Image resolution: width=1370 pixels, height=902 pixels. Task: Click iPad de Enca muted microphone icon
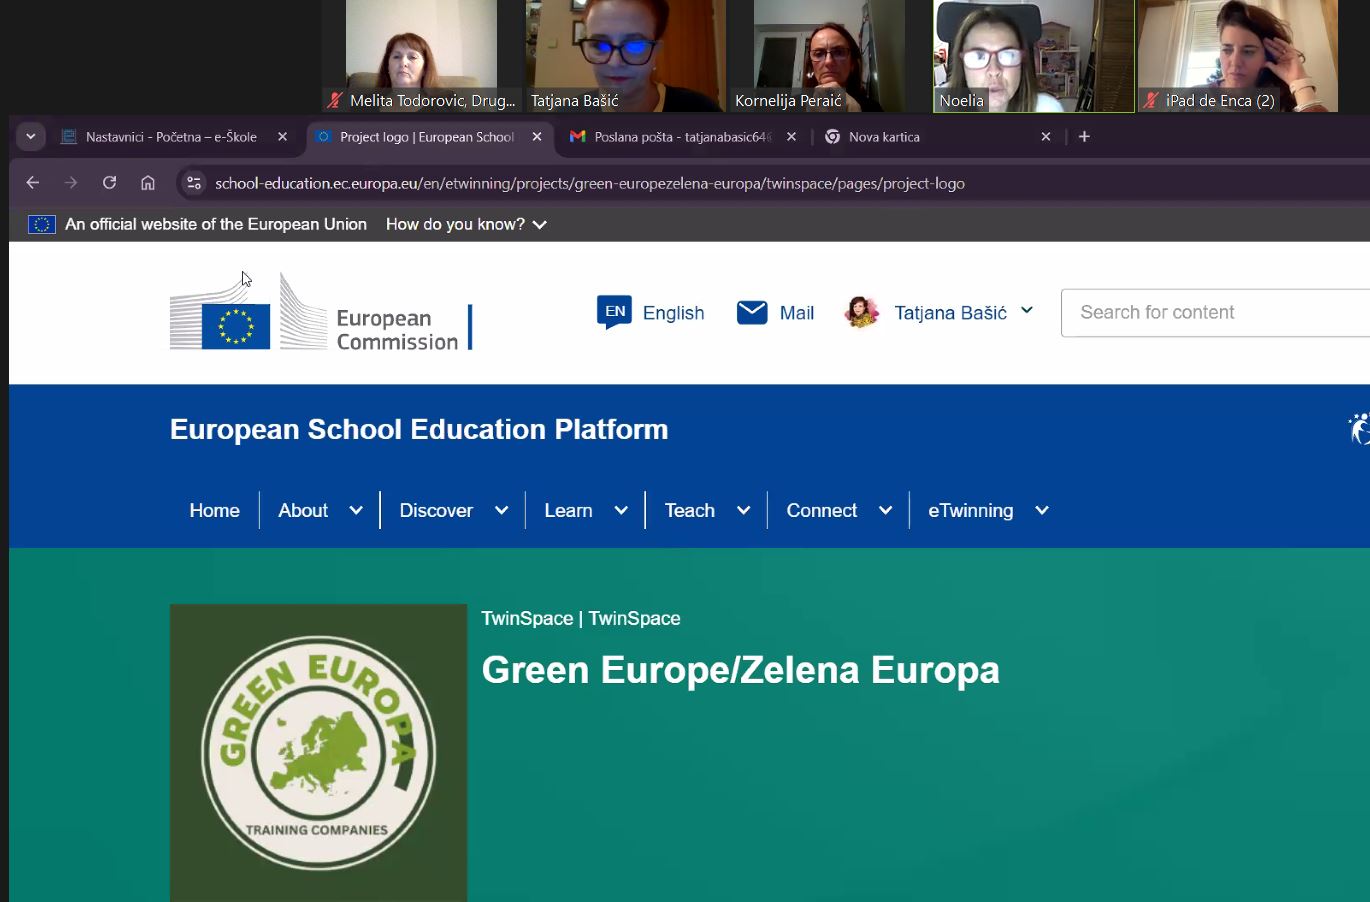point(1151,100)
